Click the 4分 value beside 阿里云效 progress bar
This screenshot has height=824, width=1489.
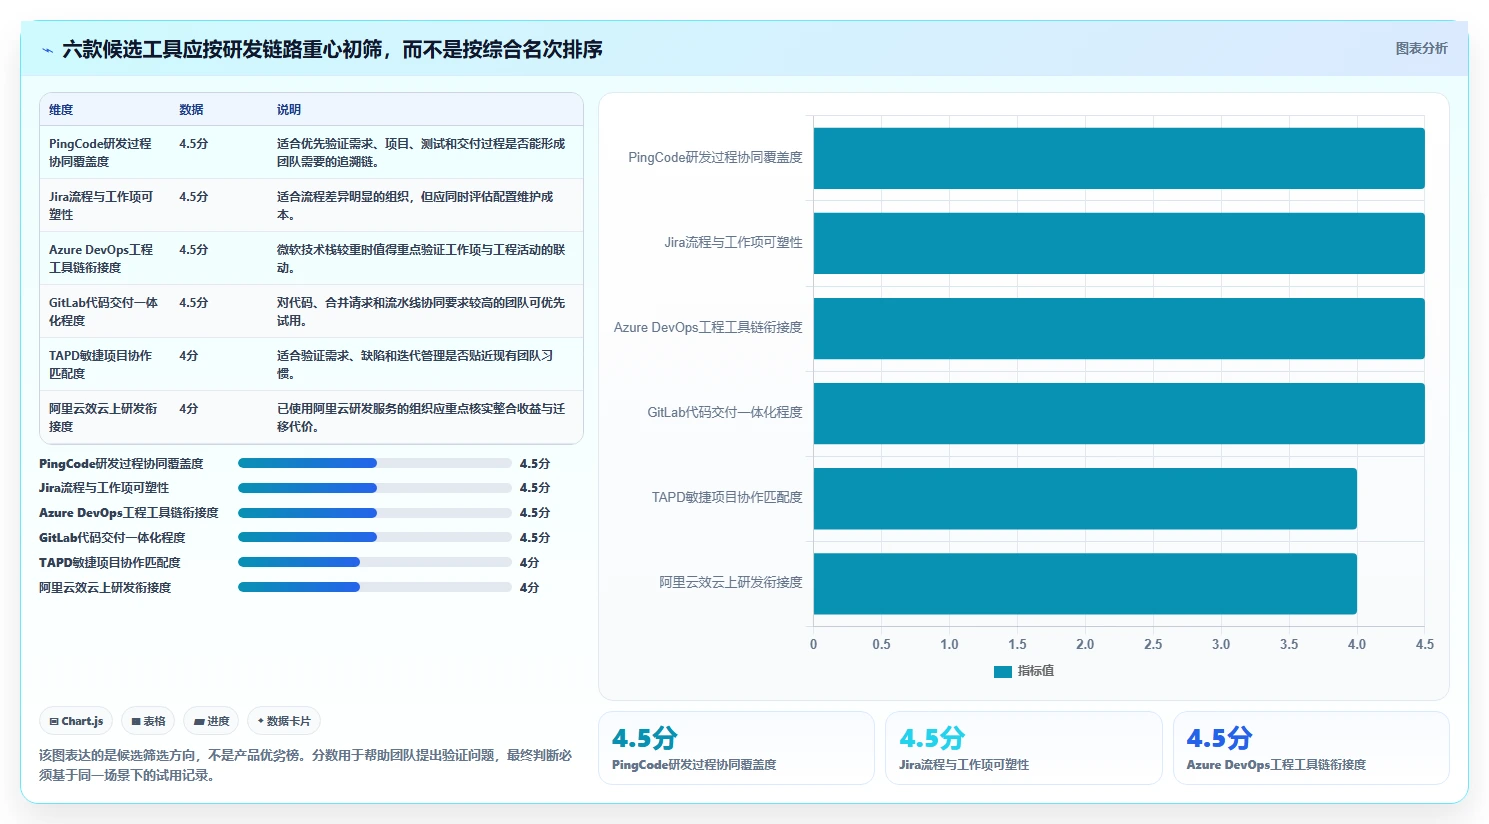[529, 588]
